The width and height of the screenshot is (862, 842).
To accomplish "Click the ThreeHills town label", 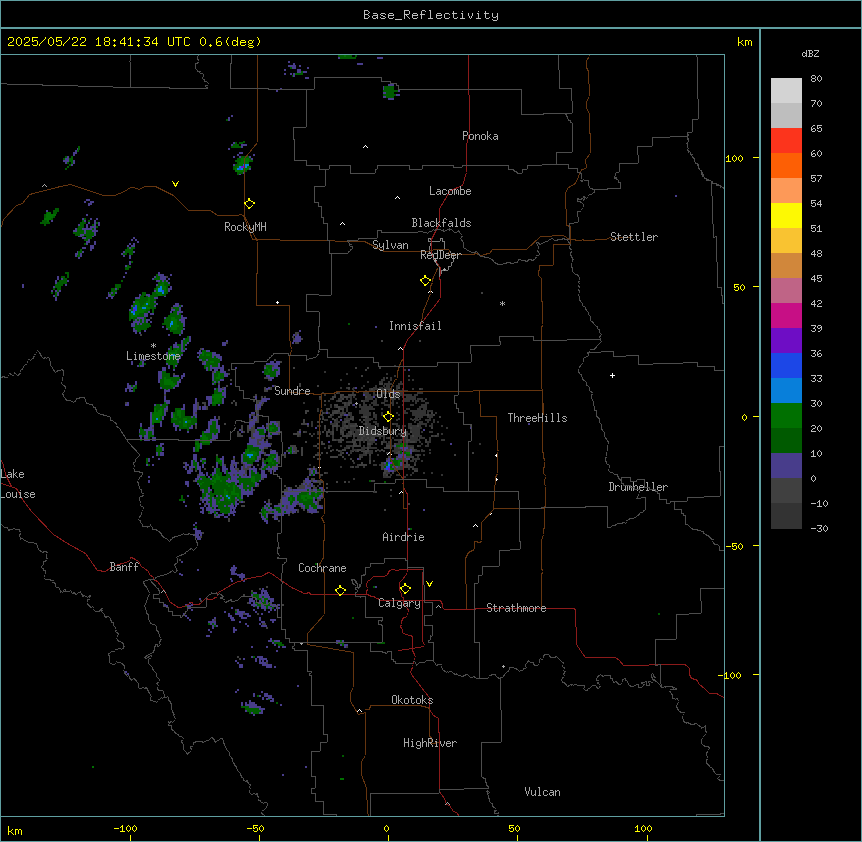I will coord(538,418).
